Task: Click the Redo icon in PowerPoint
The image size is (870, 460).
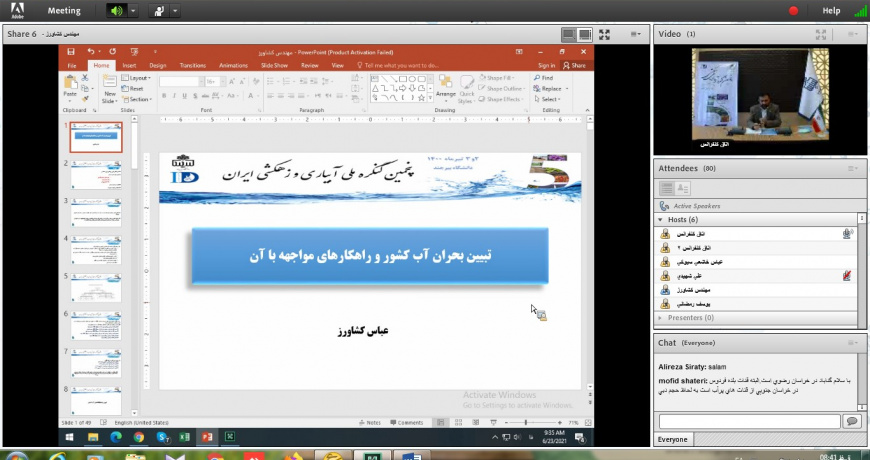Action: pyautogui.click(x=113, y=52)
